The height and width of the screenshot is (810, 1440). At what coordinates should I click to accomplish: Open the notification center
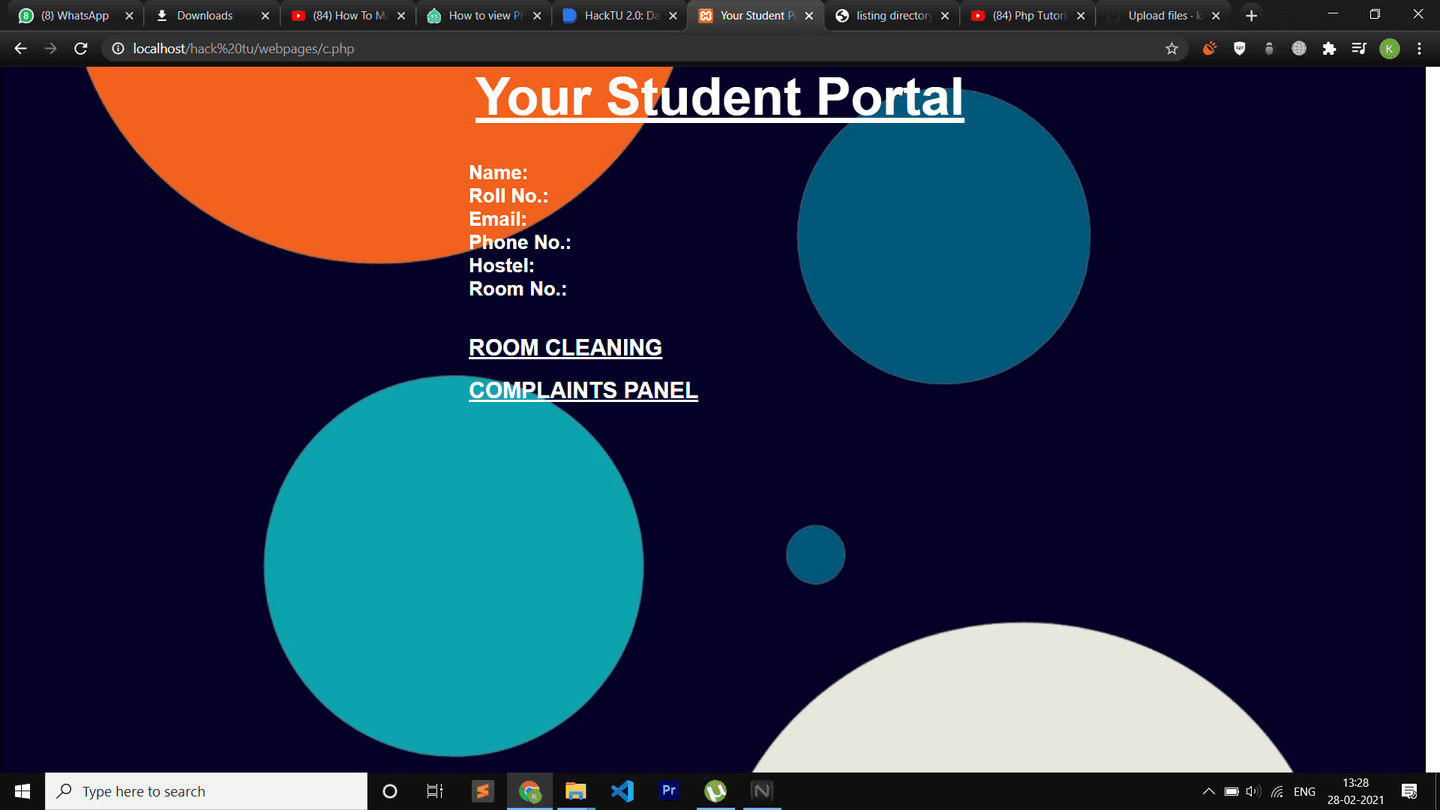coord(1410,791)
